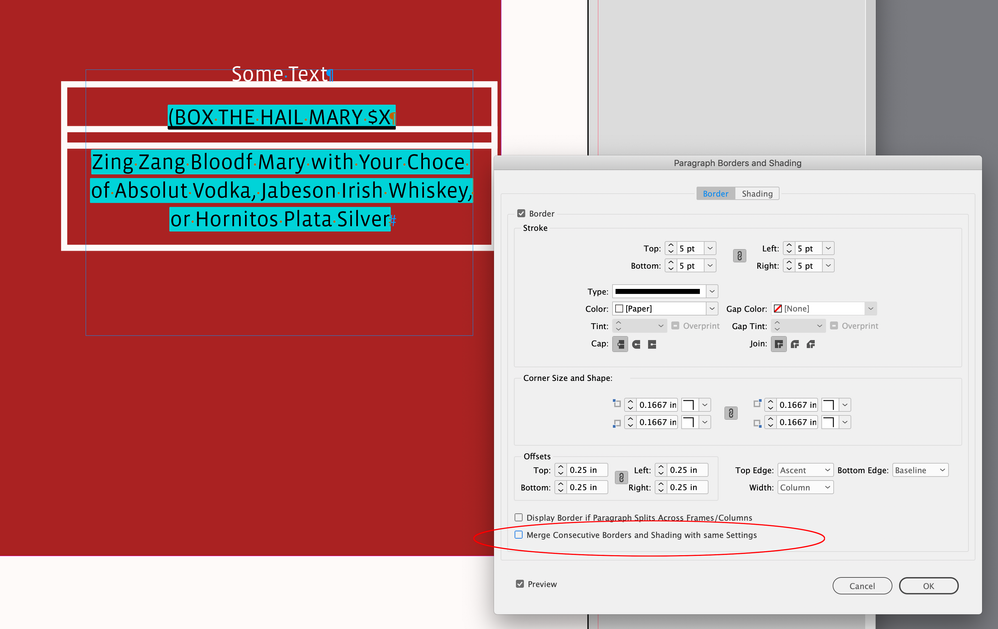This screenshot has height=629, width=998.
Task: Click the Bottom stroke stepper arrows
Action: tap(670, 265)
